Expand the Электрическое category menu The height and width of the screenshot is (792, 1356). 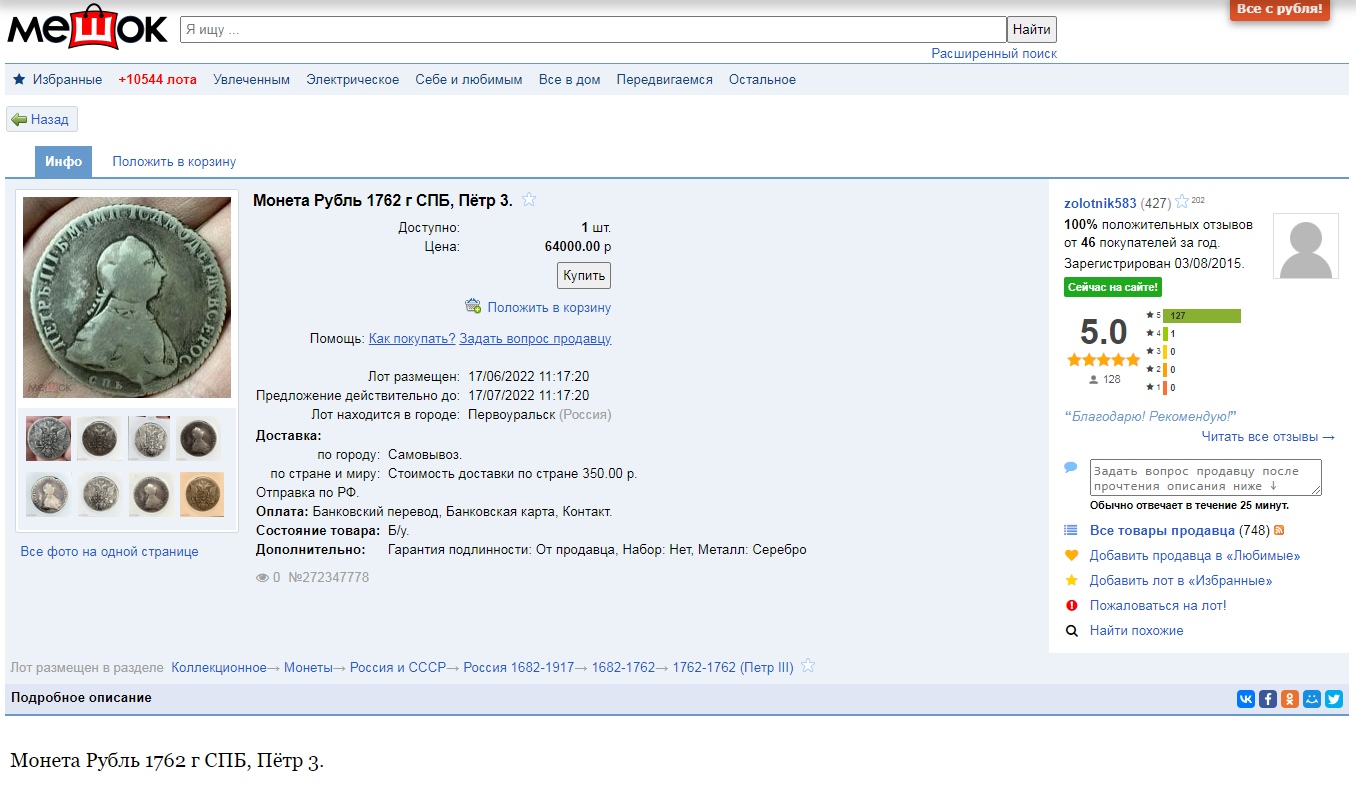pos(352,80)
